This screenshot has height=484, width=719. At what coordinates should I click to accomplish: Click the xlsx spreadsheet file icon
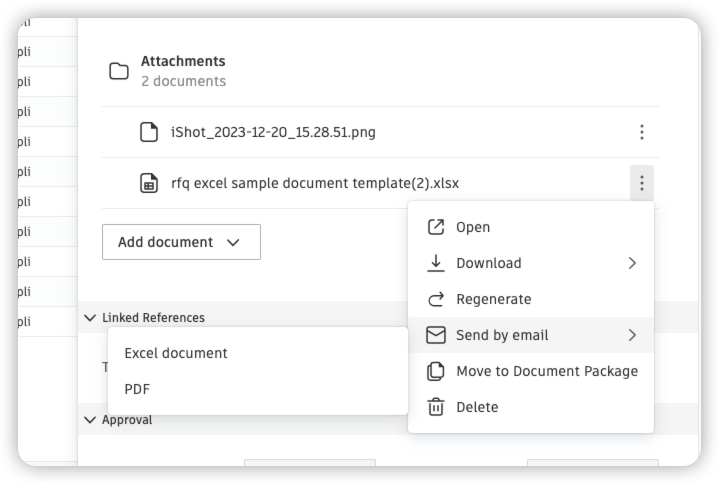(149, 183)
